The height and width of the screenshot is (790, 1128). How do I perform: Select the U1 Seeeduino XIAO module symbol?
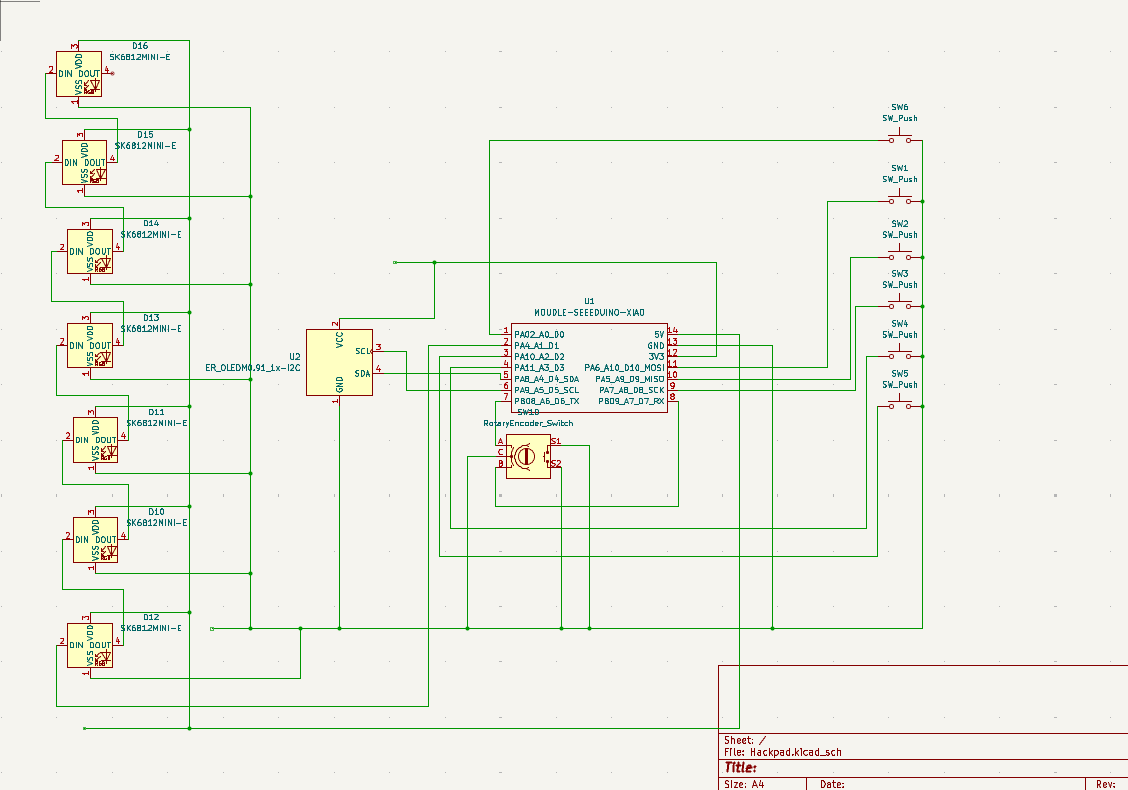pos(589,368)
